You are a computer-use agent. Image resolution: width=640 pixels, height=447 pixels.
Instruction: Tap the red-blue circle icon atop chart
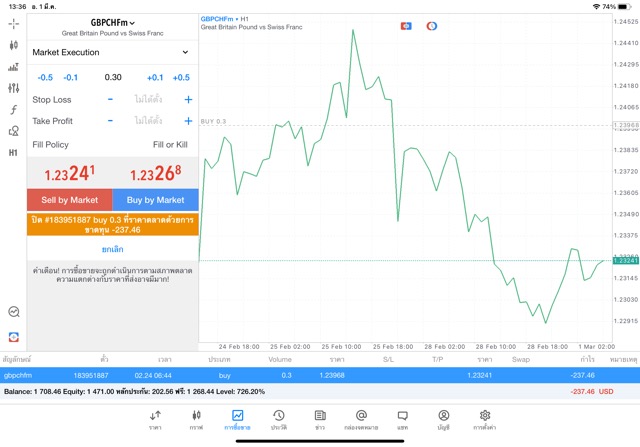tap(432, 26)
